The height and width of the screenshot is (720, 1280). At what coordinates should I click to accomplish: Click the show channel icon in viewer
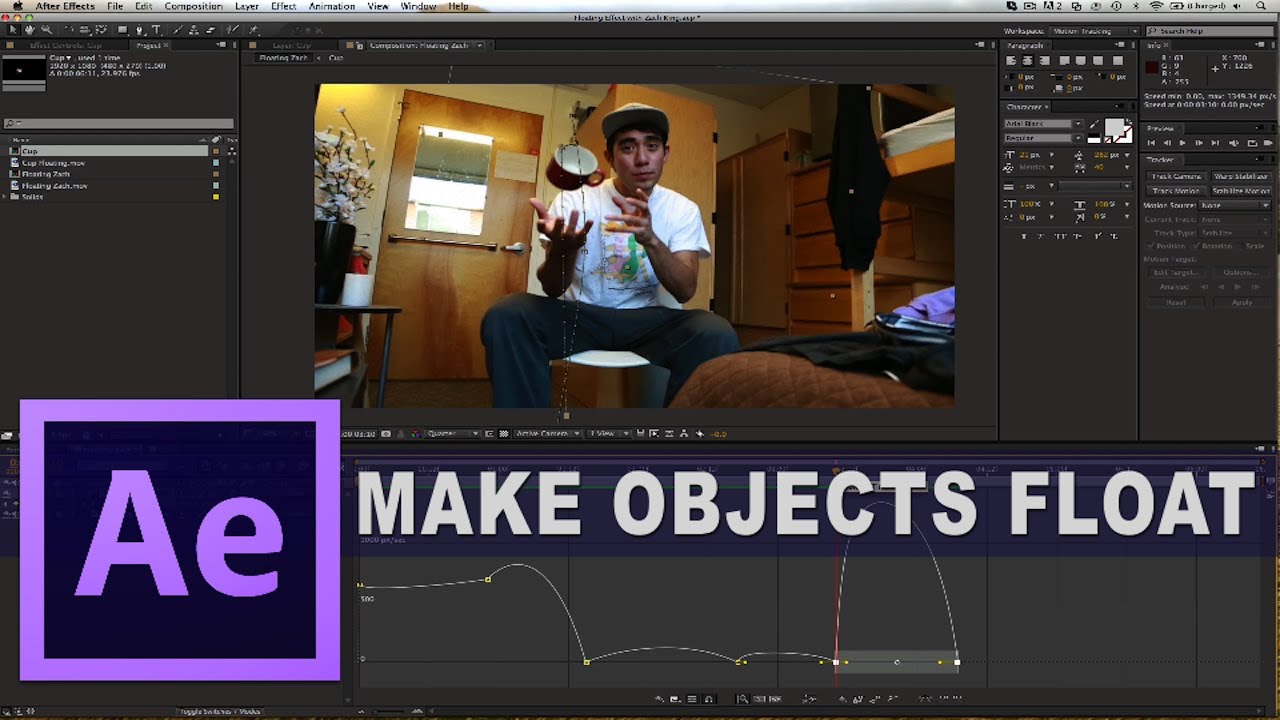pyautogui.click(x=414, y=433)
